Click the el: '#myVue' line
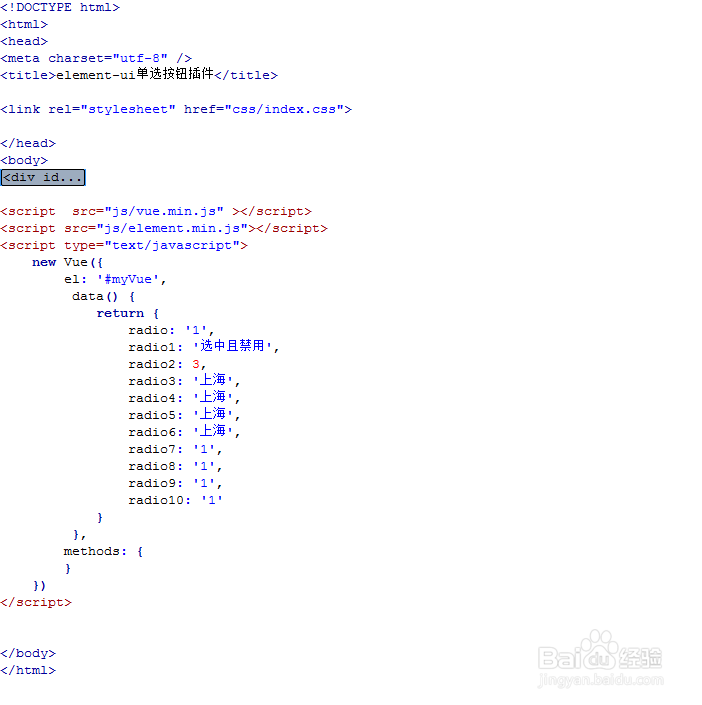The image size is (702, 705). click(x=115, y=280)
